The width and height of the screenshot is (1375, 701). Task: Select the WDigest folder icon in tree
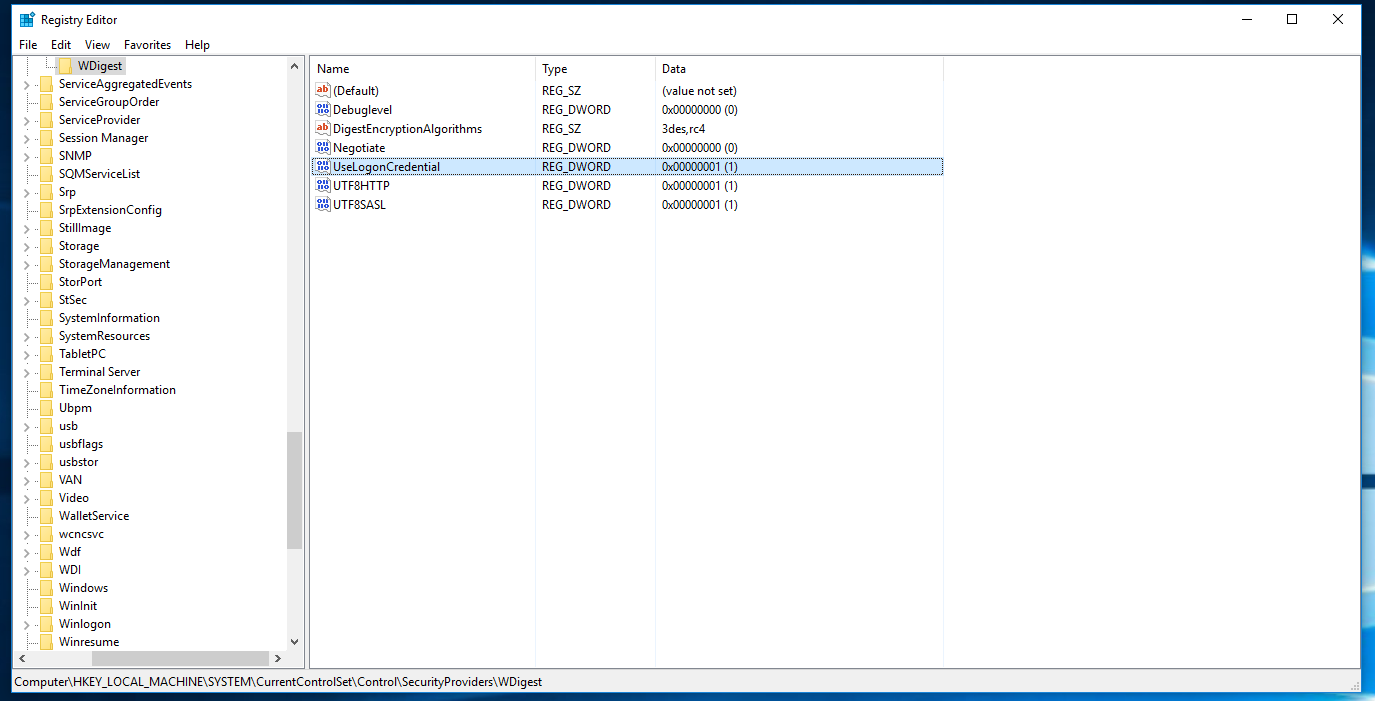click(x=65, y=66)
